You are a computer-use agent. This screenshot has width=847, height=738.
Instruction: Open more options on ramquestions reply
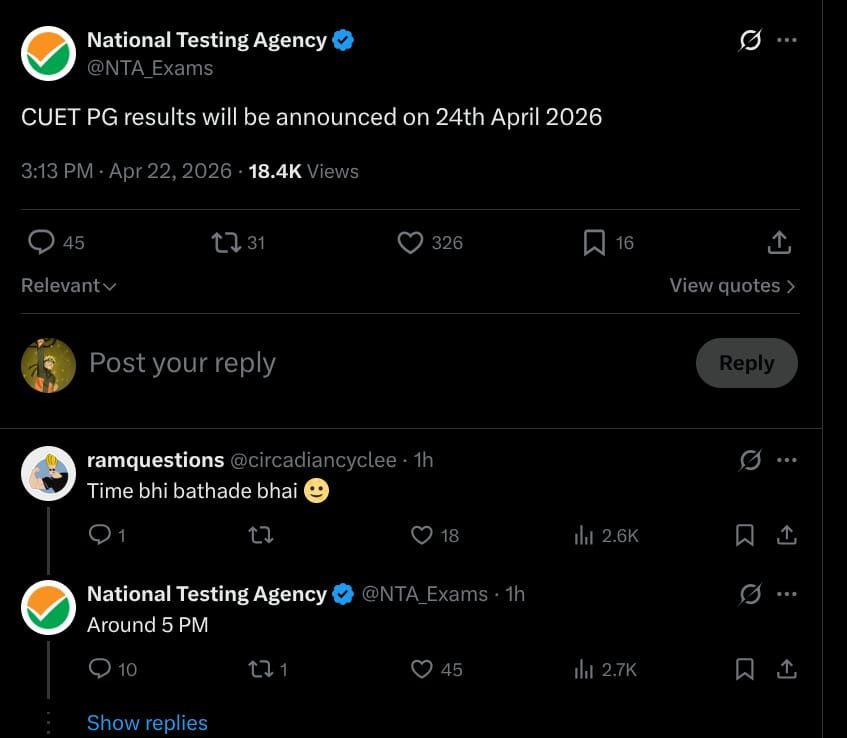787,460
